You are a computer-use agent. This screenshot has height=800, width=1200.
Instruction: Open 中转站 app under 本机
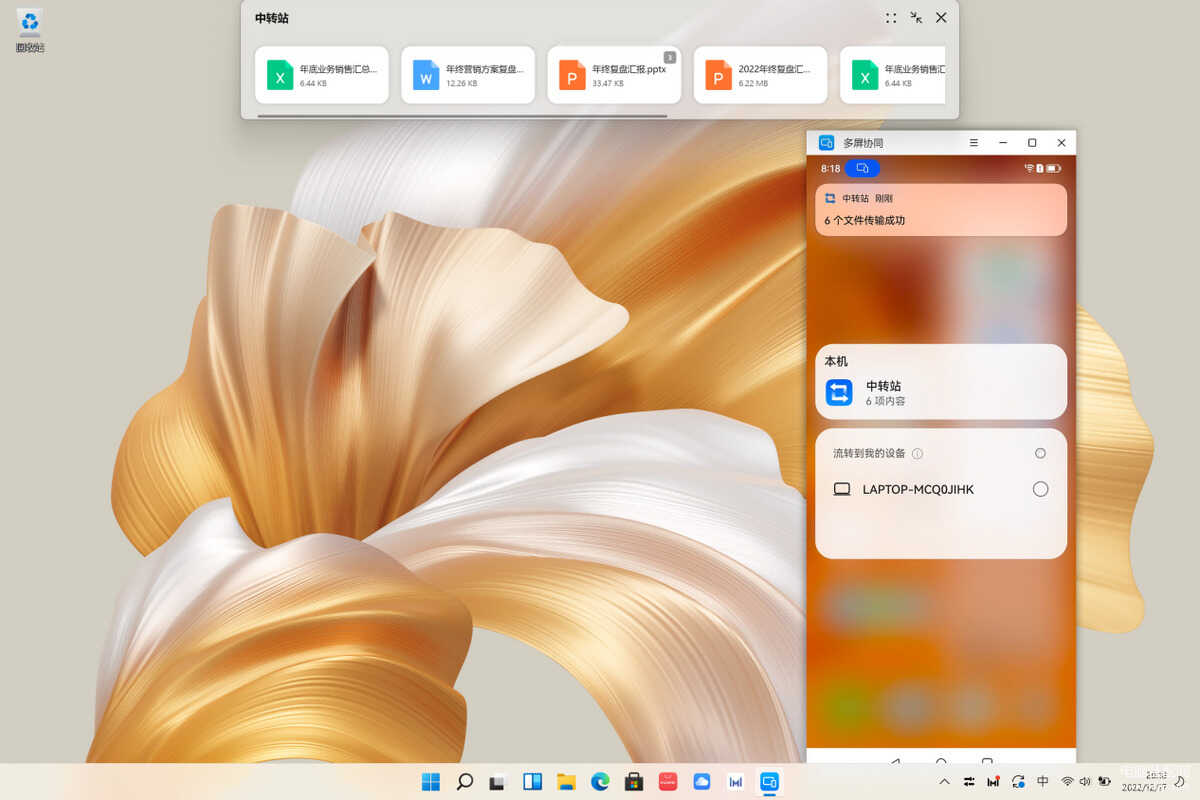[941, 392]
